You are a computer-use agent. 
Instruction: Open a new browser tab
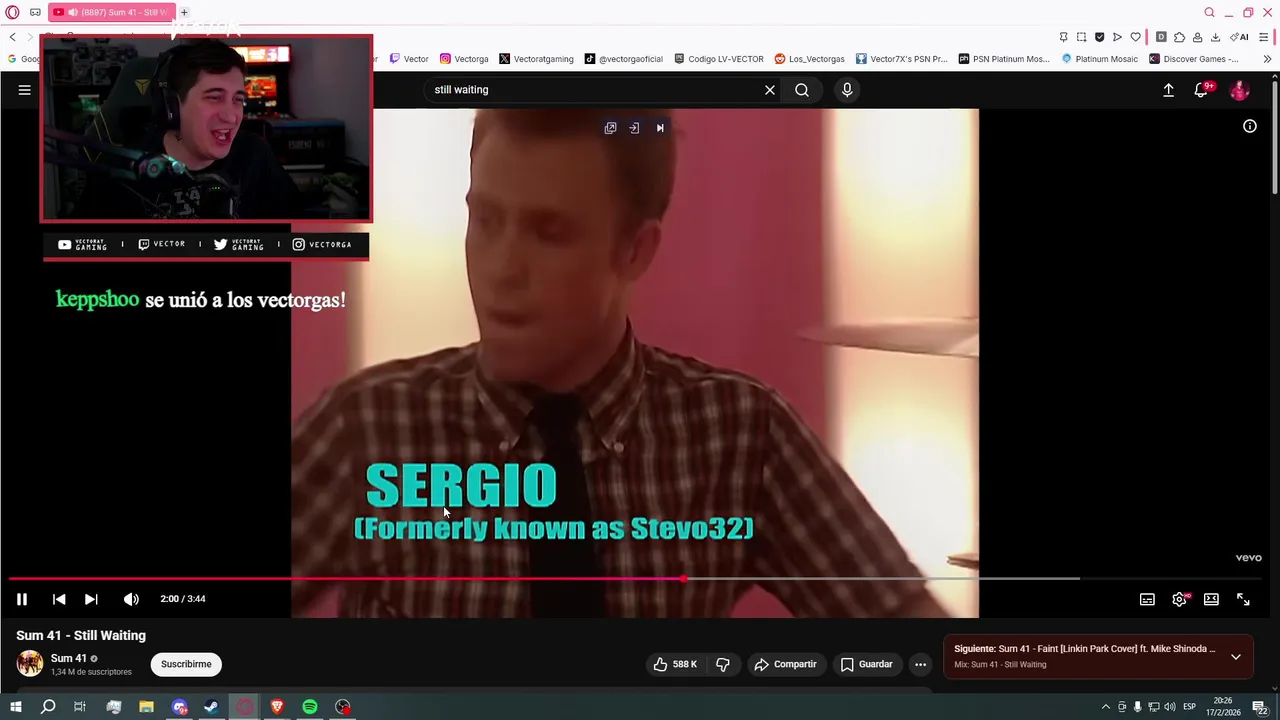coord(184,12)
